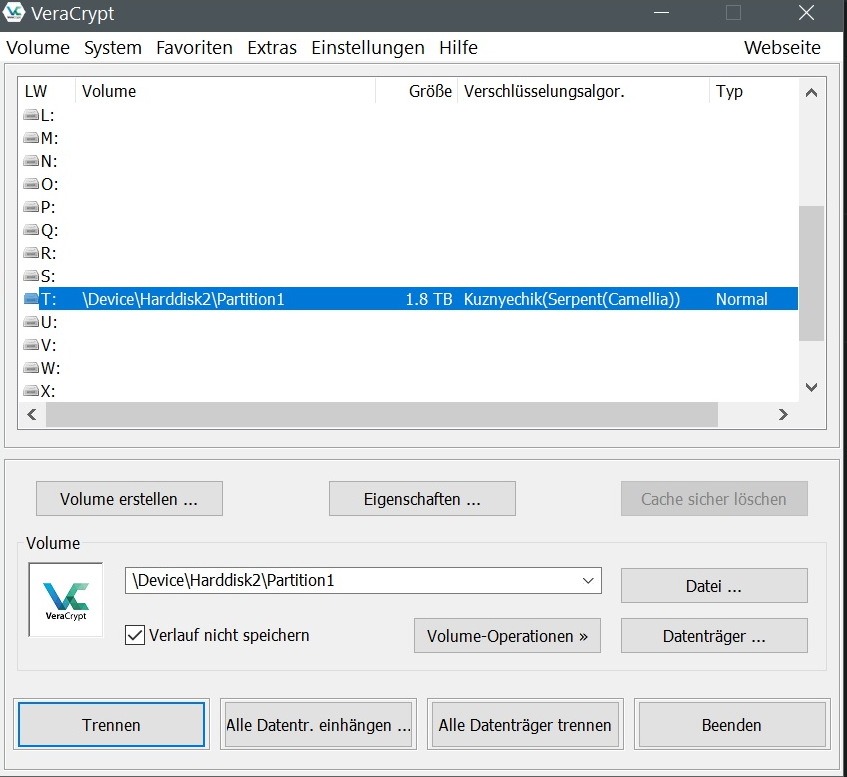Click the 1.8 TB size cell

click(429, 299)
